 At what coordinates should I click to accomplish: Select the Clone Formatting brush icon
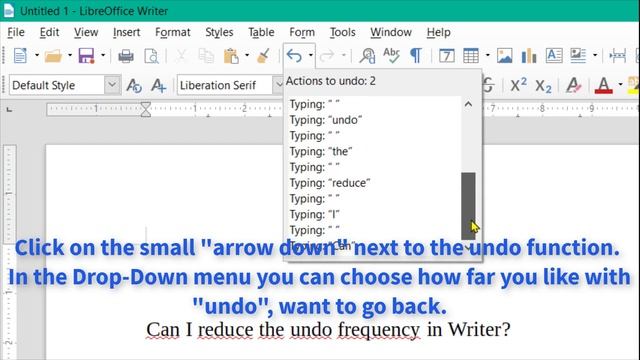point(264,56)
